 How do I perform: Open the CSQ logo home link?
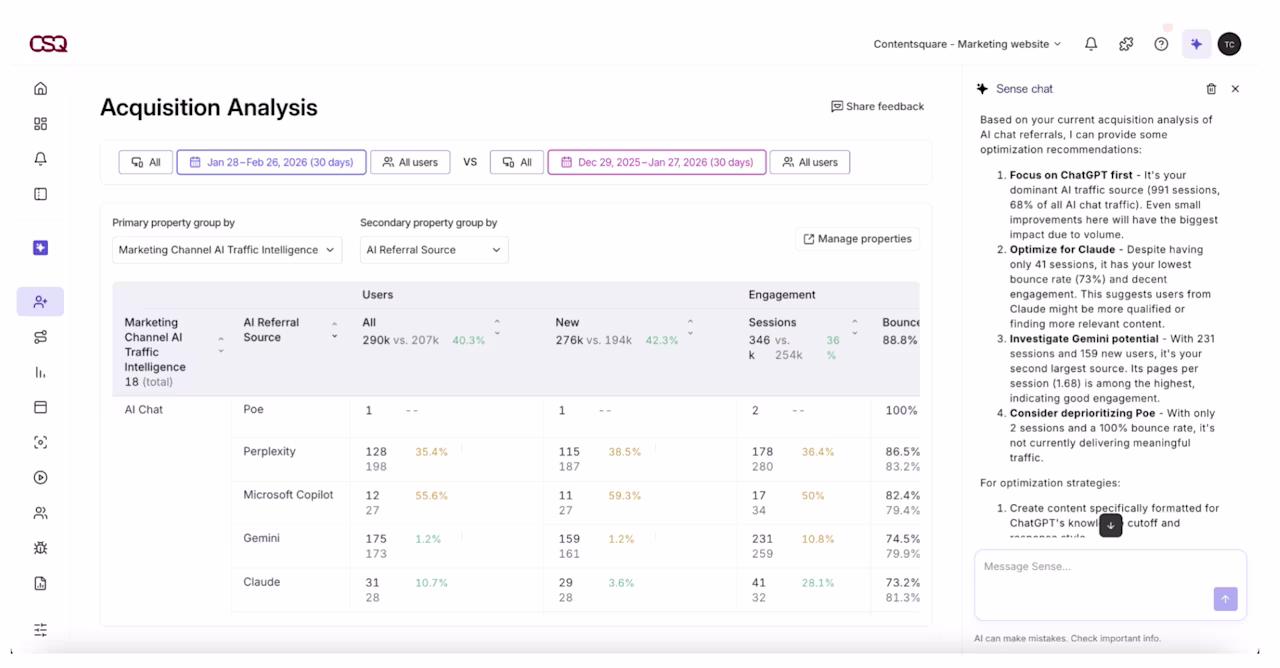[x=48, y=44]
